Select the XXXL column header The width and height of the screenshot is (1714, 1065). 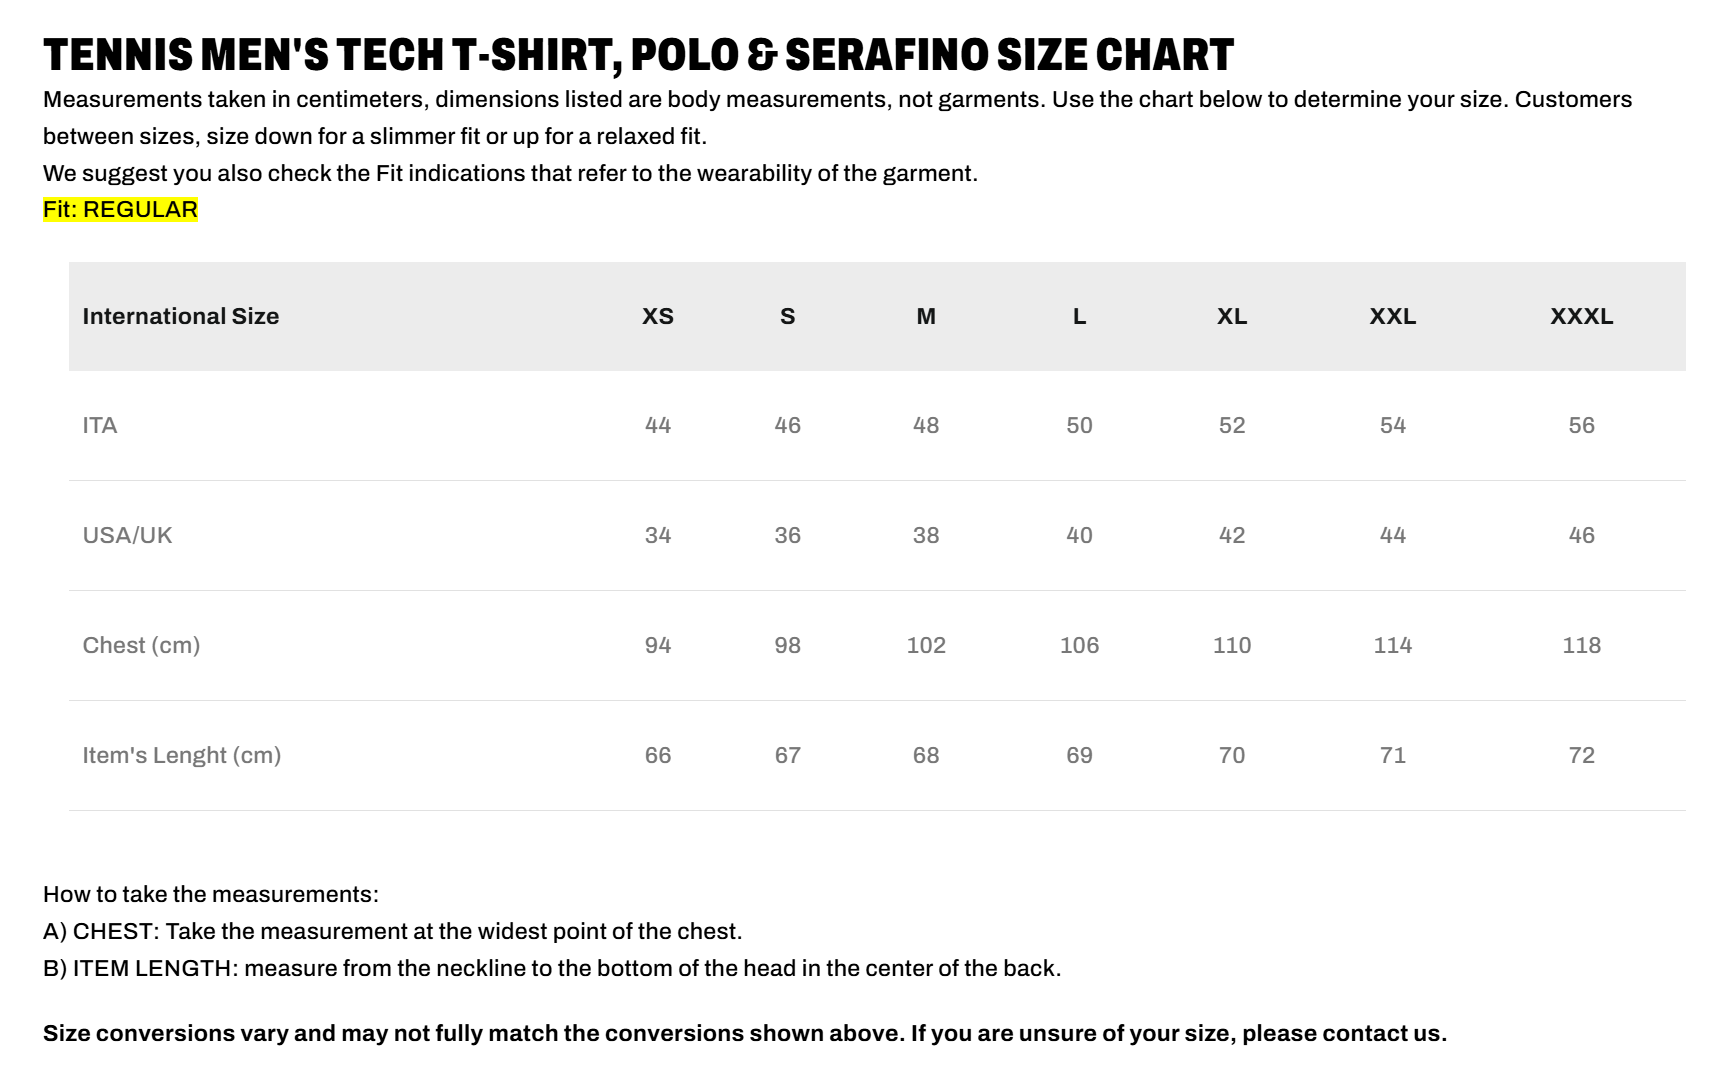pyautogui.click(x=1582, y=316)
